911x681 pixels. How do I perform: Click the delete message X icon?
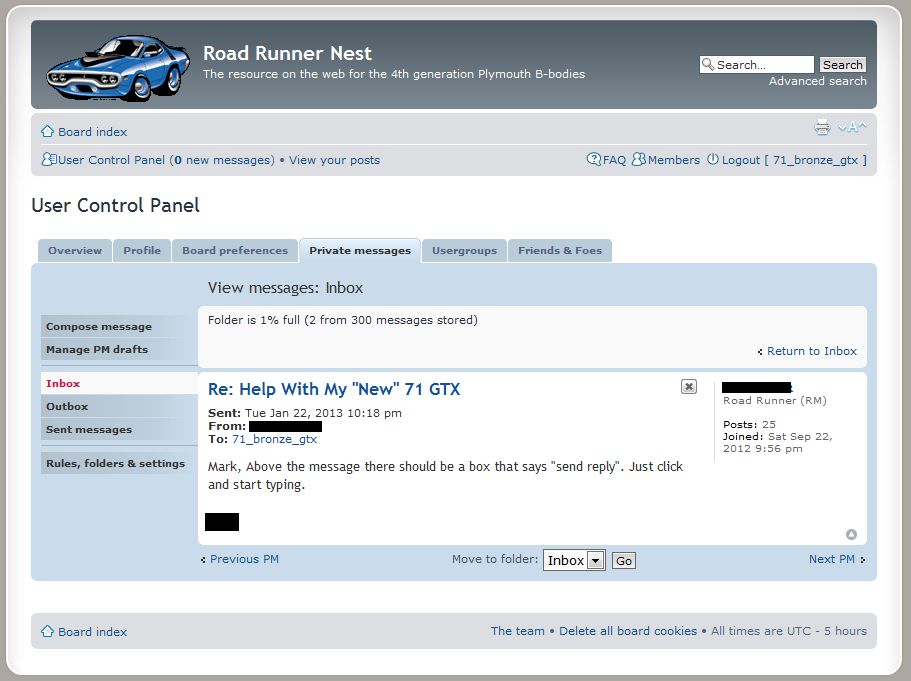pos(689,387)
